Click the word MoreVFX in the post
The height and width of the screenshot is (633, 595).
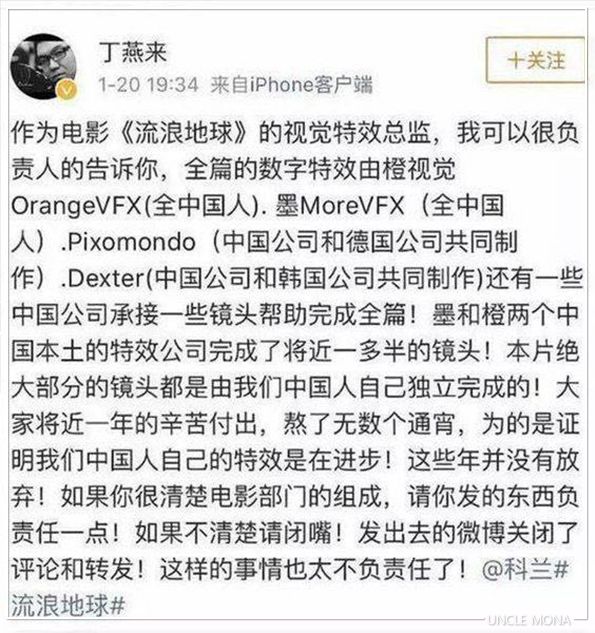click(351, 206)
